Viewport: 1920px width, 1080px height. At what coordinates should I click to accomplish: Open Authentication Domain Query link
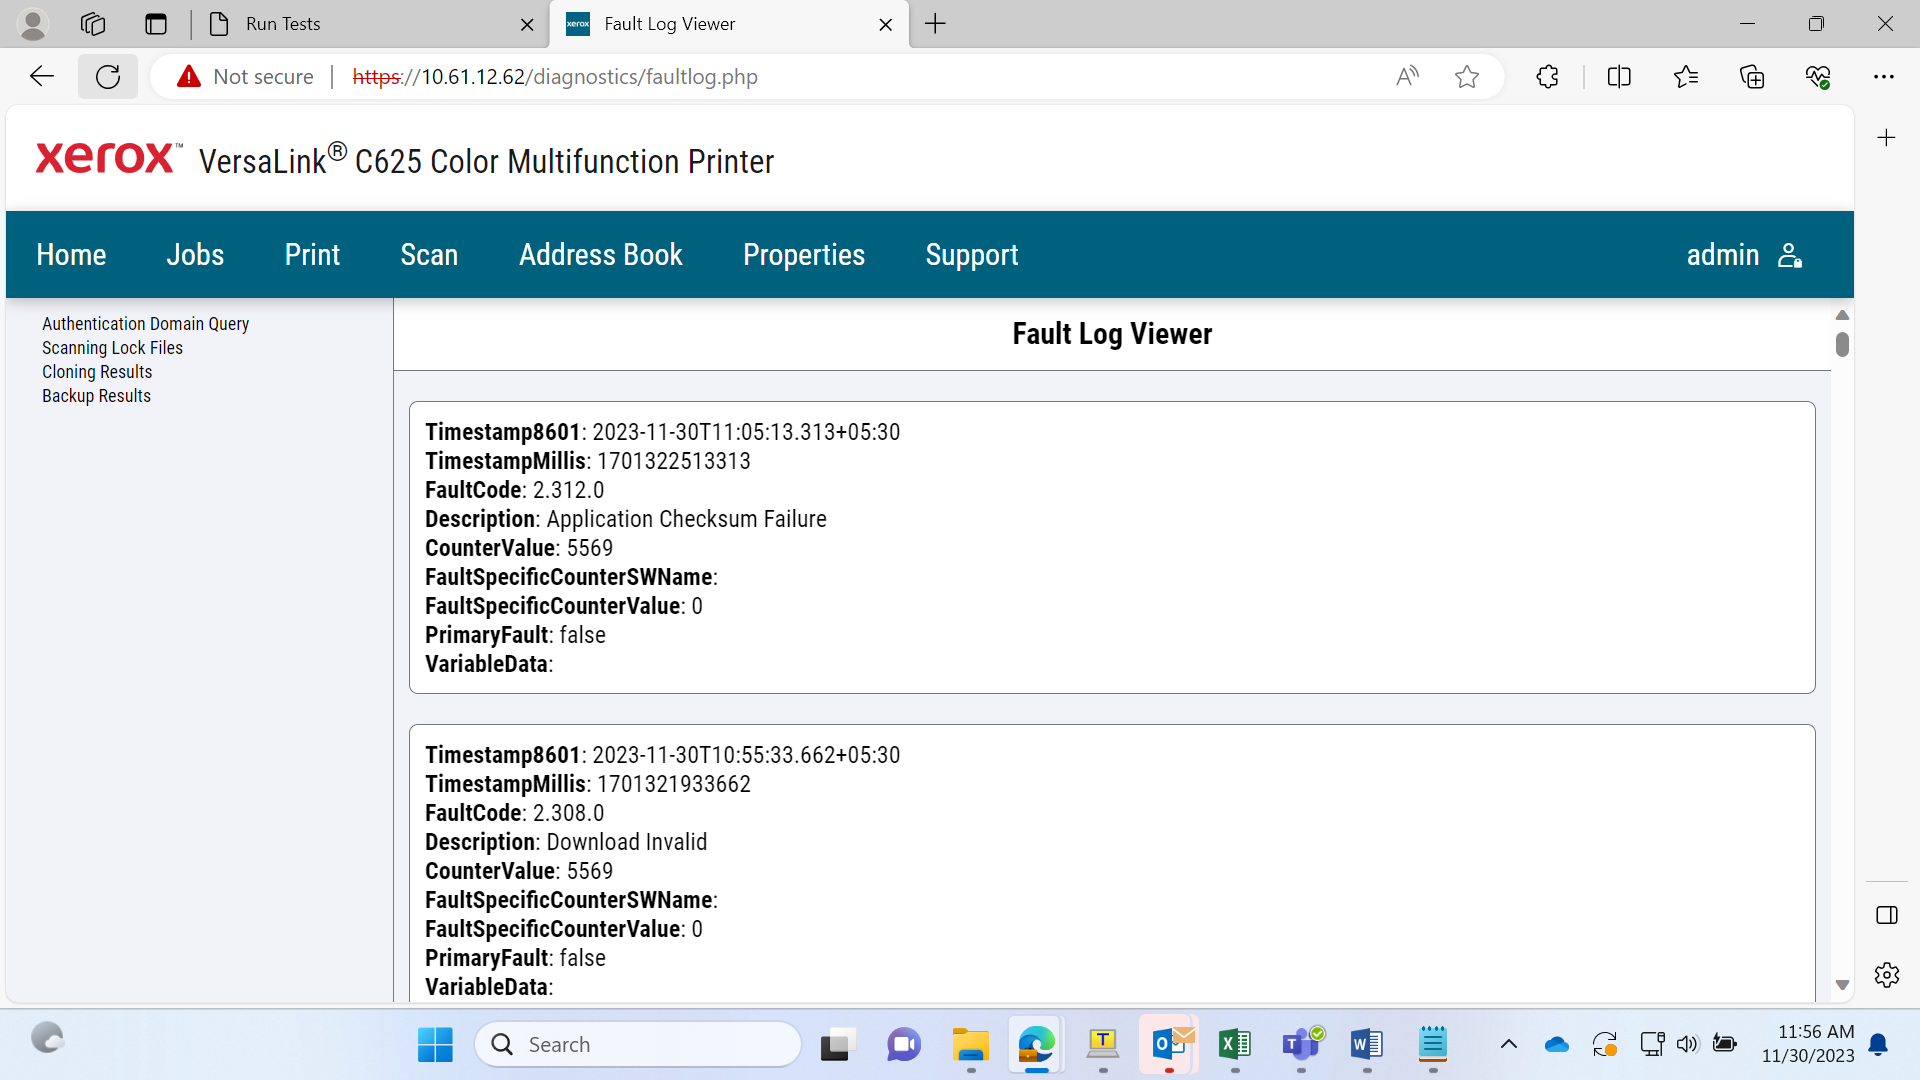(x=145, y=324)
